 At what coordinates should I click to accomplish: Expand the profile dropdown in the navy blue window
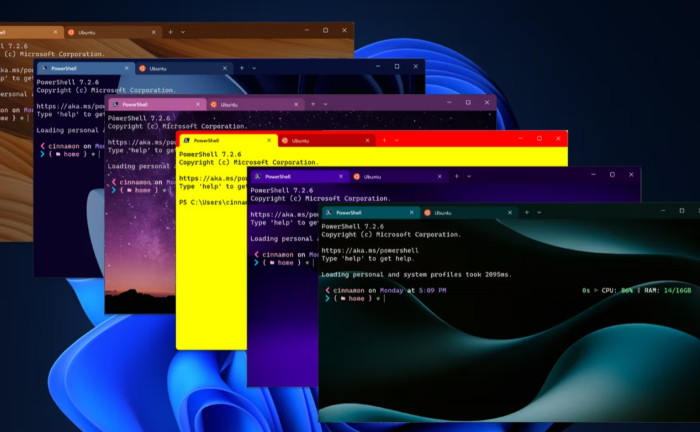point(254,68)
